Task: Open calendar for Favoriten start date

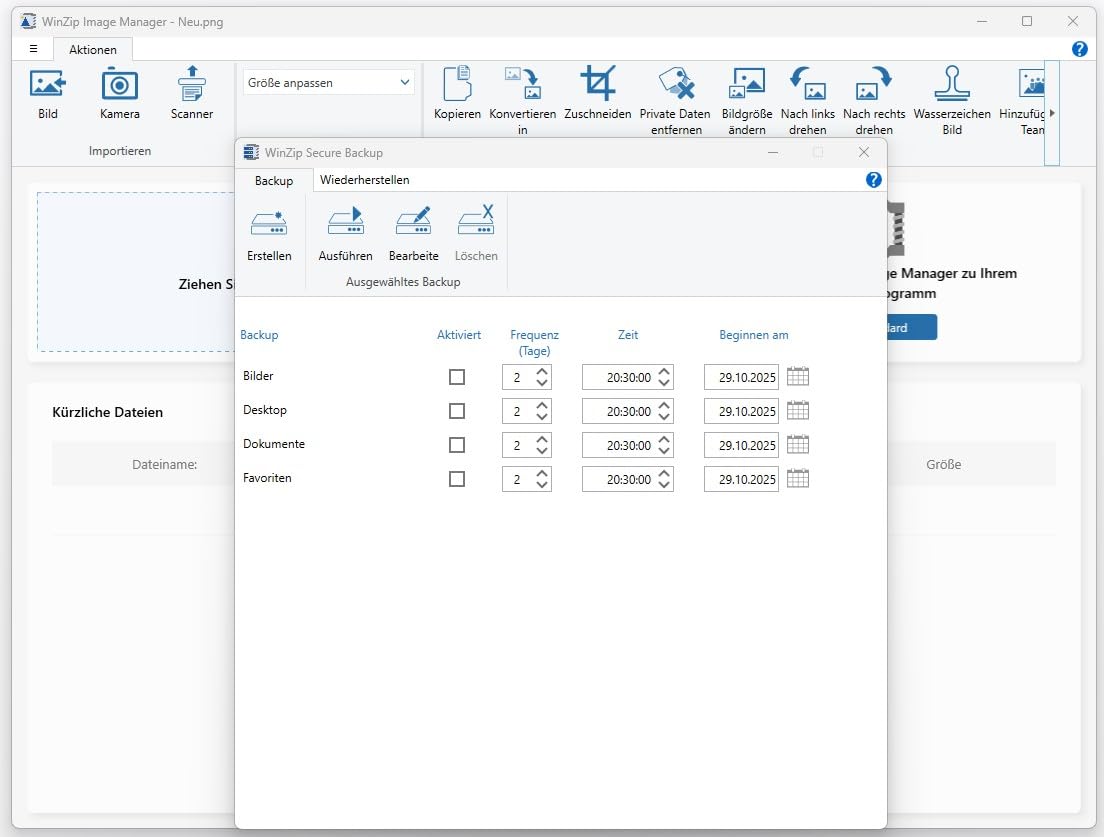Action: [798, 479]
